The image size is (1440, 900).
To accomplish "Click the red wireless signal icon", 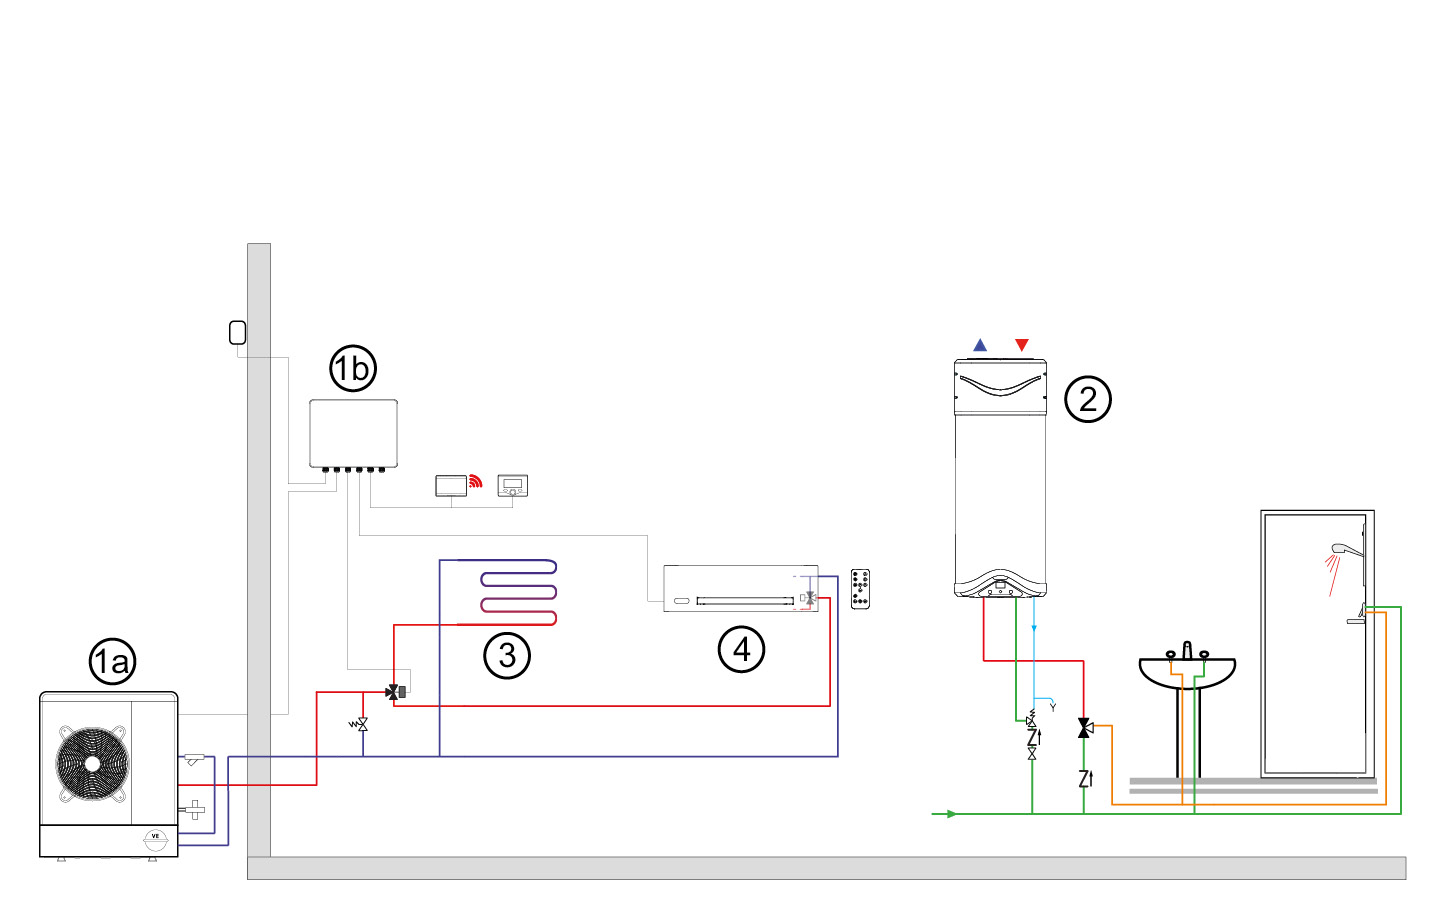I will coord(476,481).
